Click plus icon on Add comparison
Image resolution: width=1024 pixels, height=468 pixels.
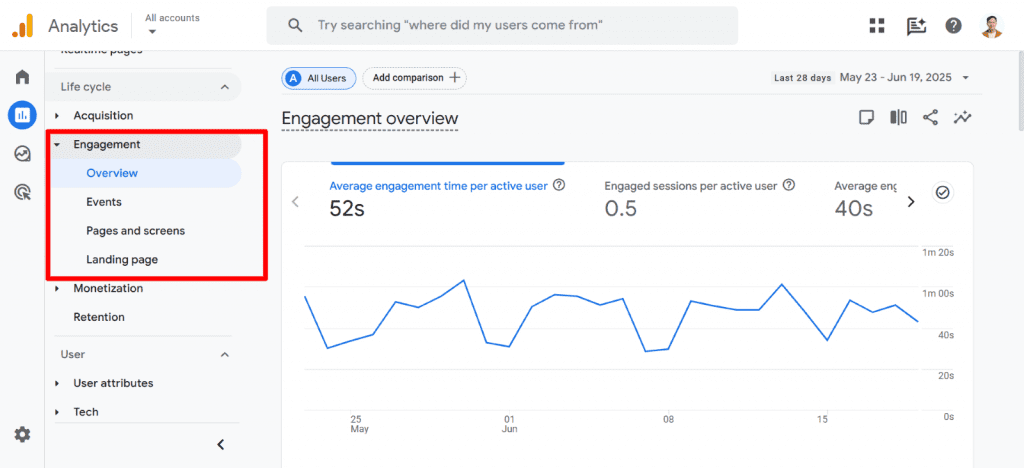(x=455, y=78)
